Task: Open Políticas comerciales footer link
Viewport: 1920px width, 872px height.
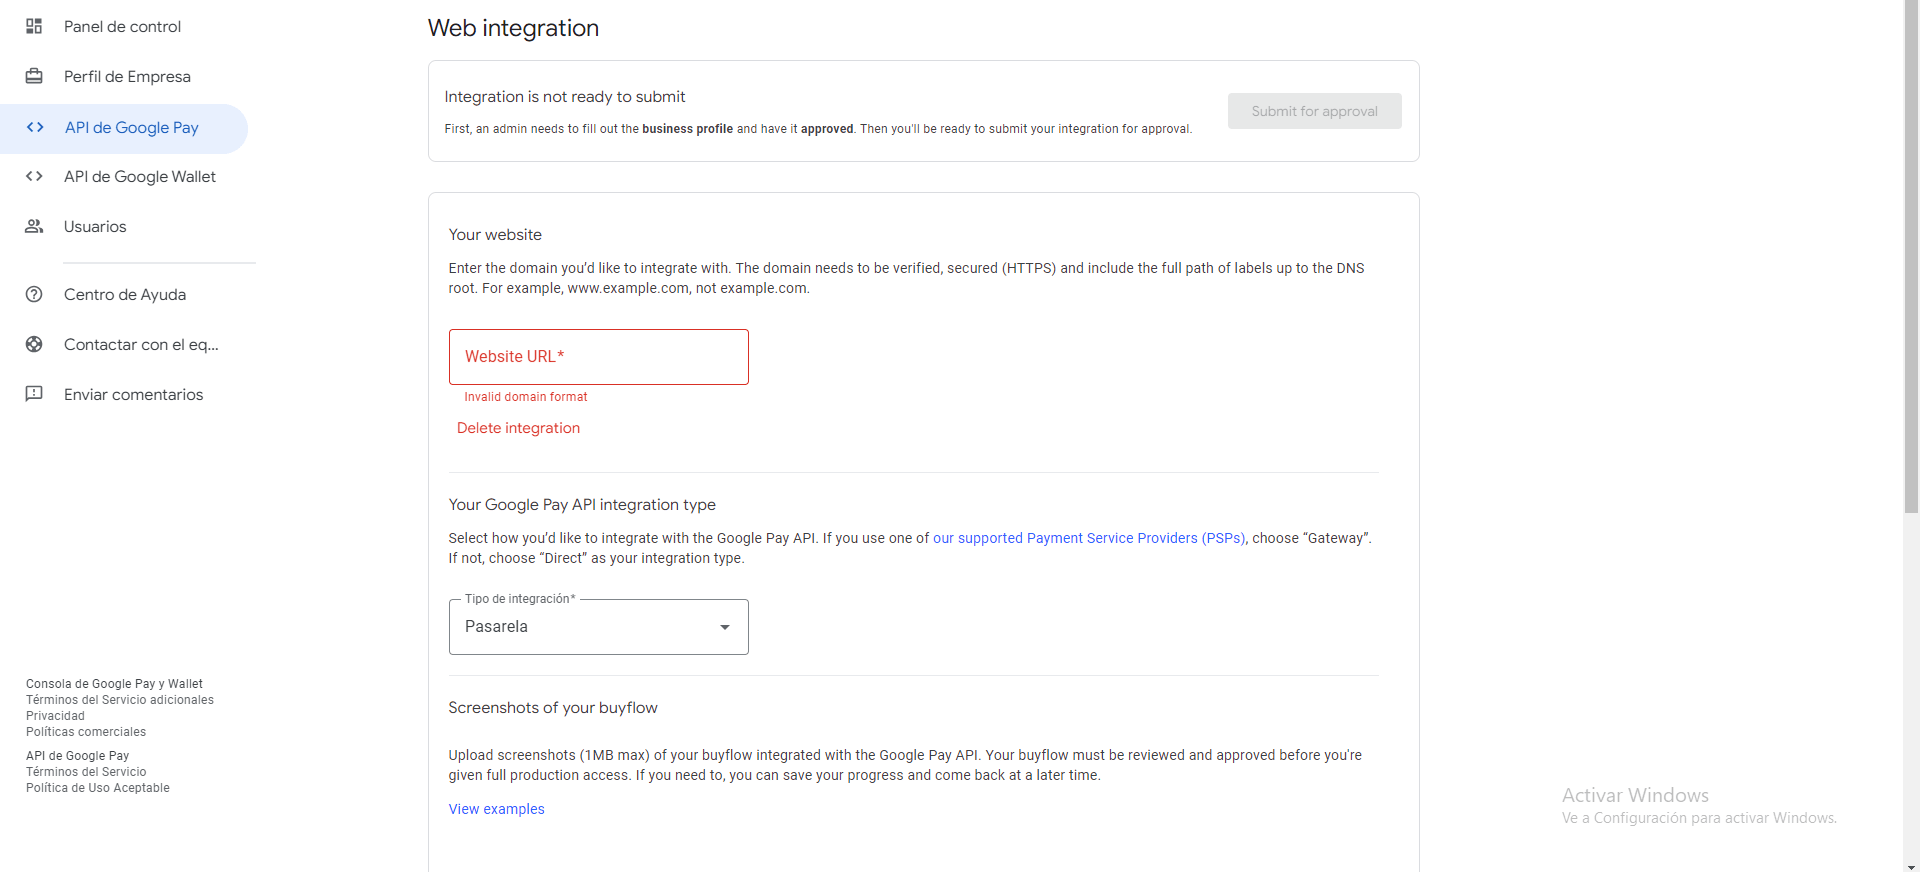Action: (x=86, y=732)
